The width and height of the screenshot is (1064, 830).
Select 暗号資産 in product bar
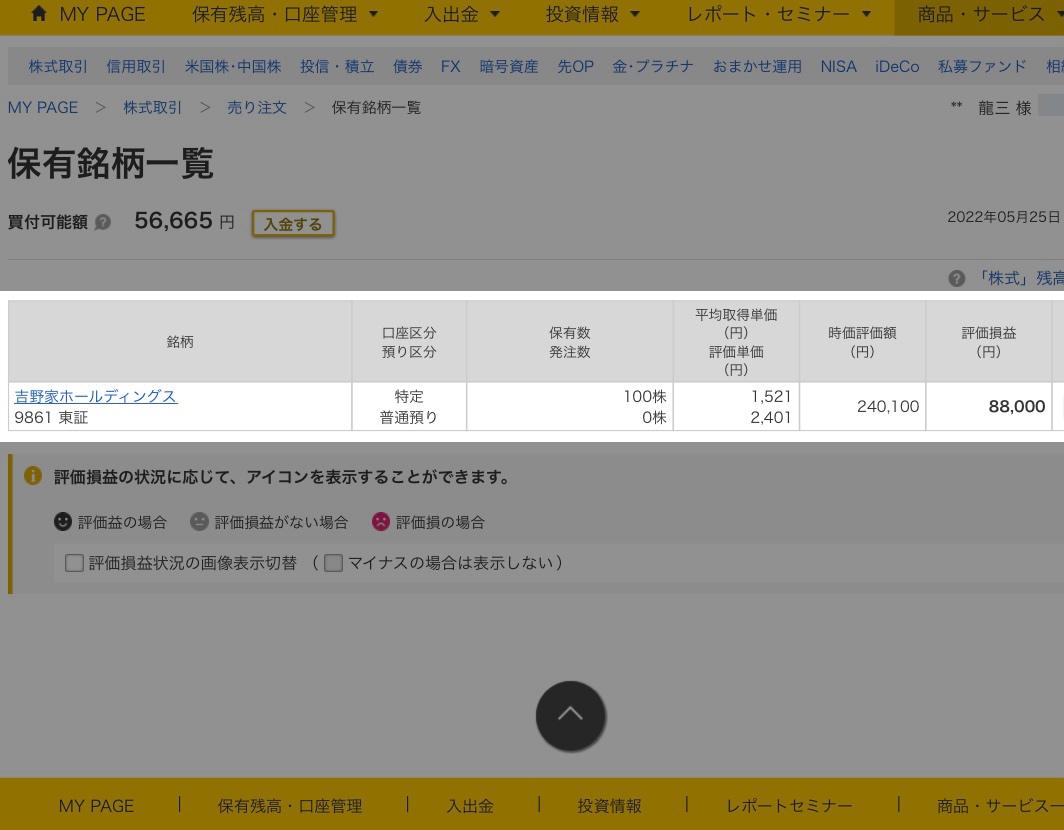[x=509, y=67]
